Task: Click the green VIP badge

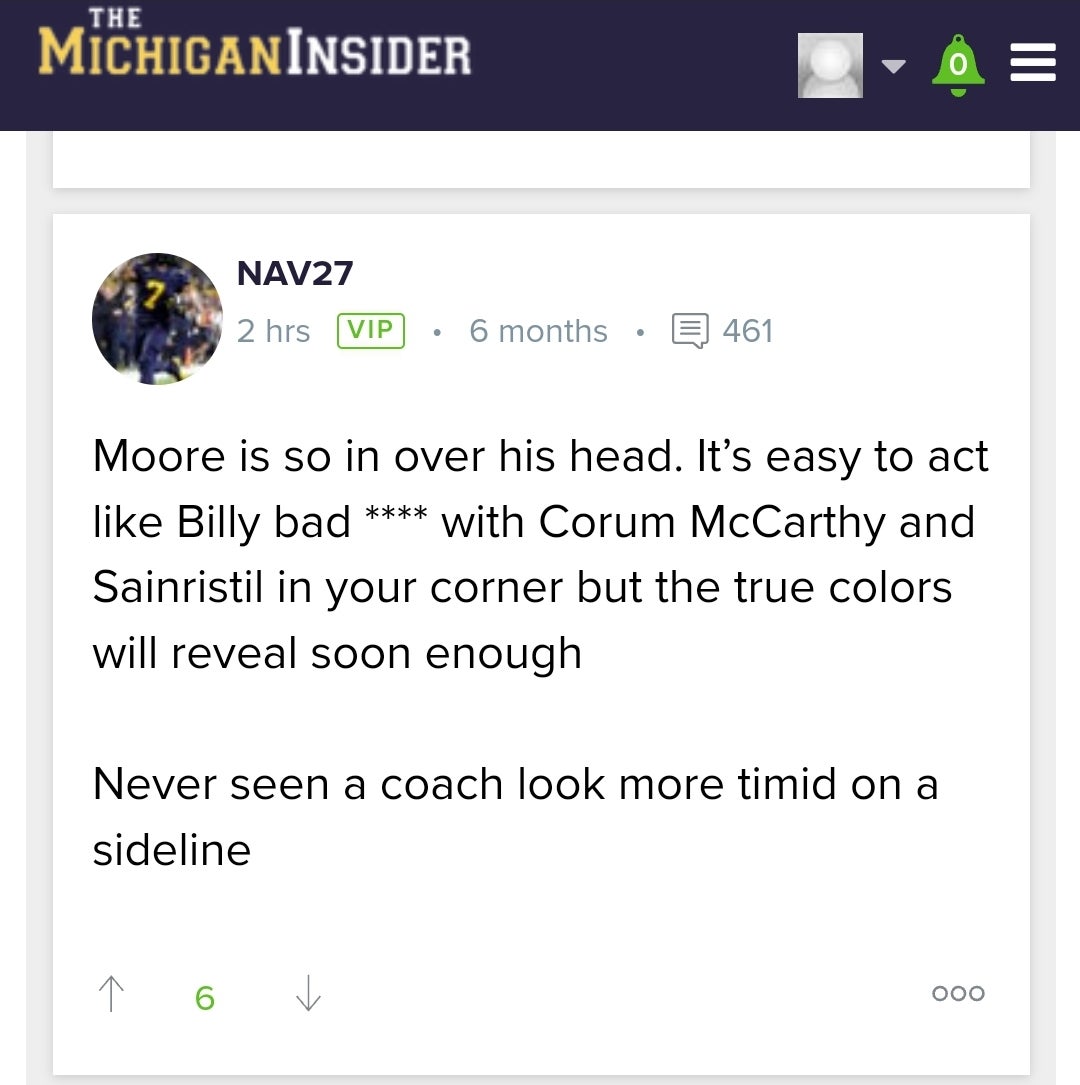Action: 371,331
